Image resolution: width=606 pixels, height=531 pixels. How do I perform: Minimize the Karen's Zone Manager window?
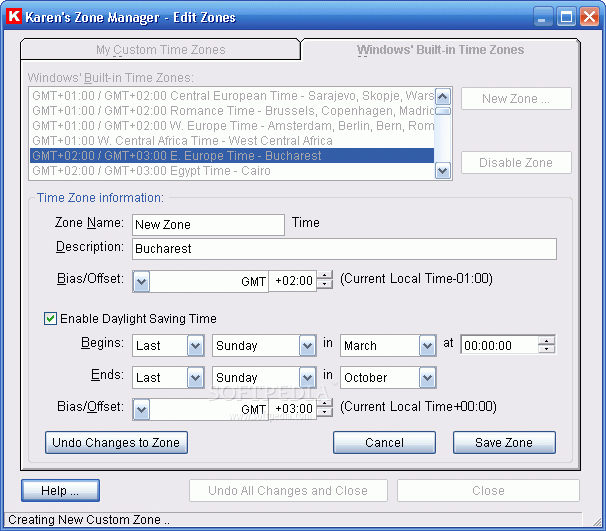[542, 17]
